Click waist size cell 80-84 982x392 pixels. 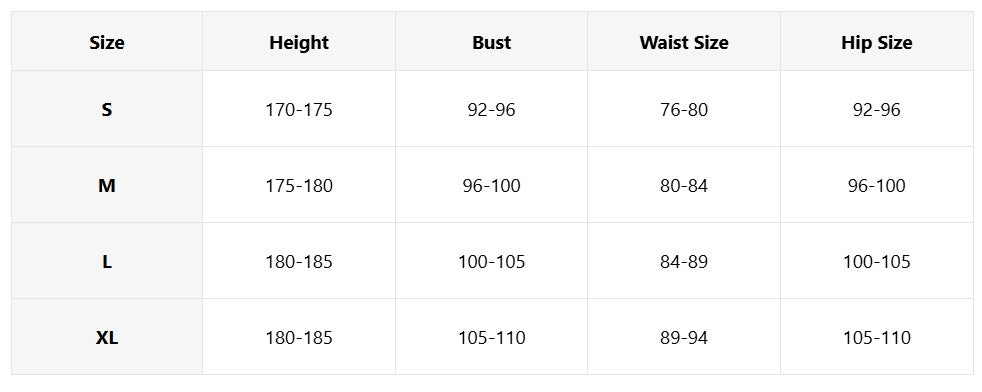[x=684, y=185]
